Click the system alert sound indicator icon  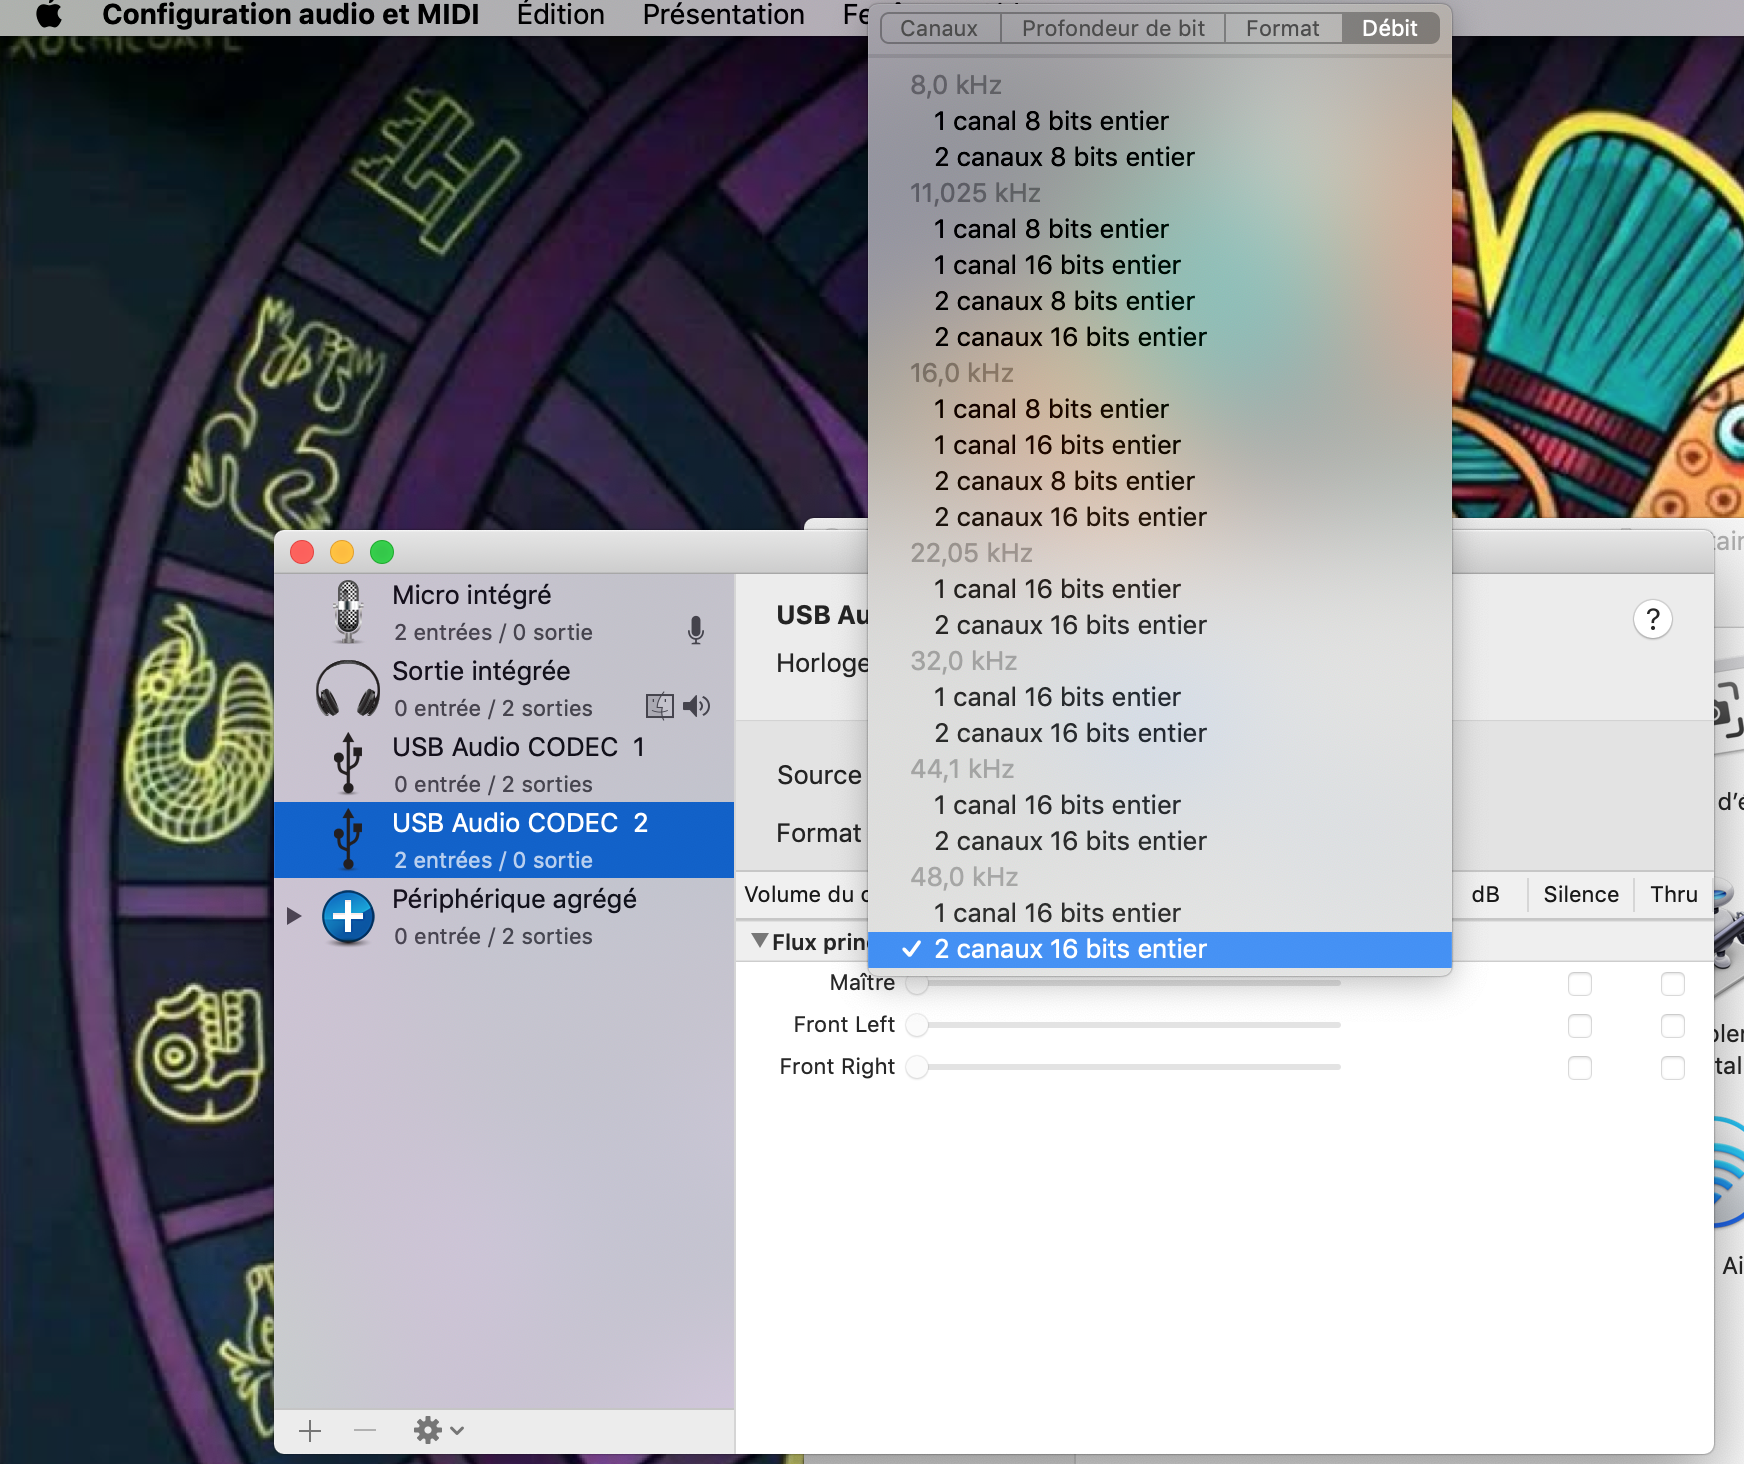[660, 706]
